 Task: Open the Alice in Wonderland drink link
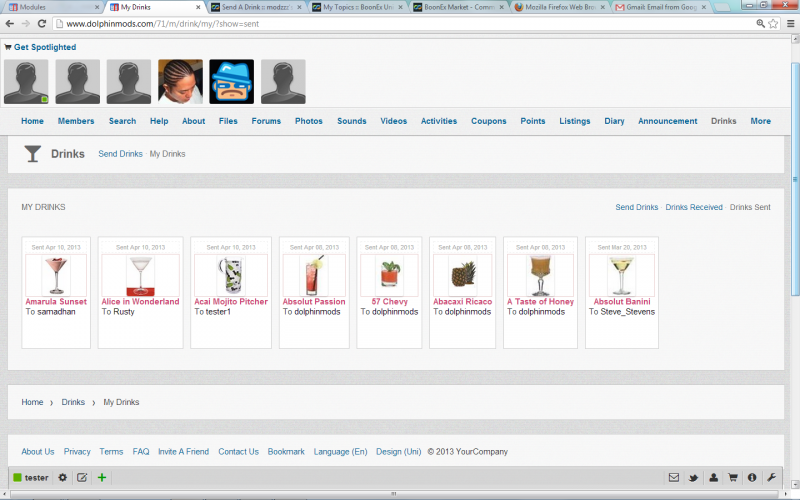140,302
